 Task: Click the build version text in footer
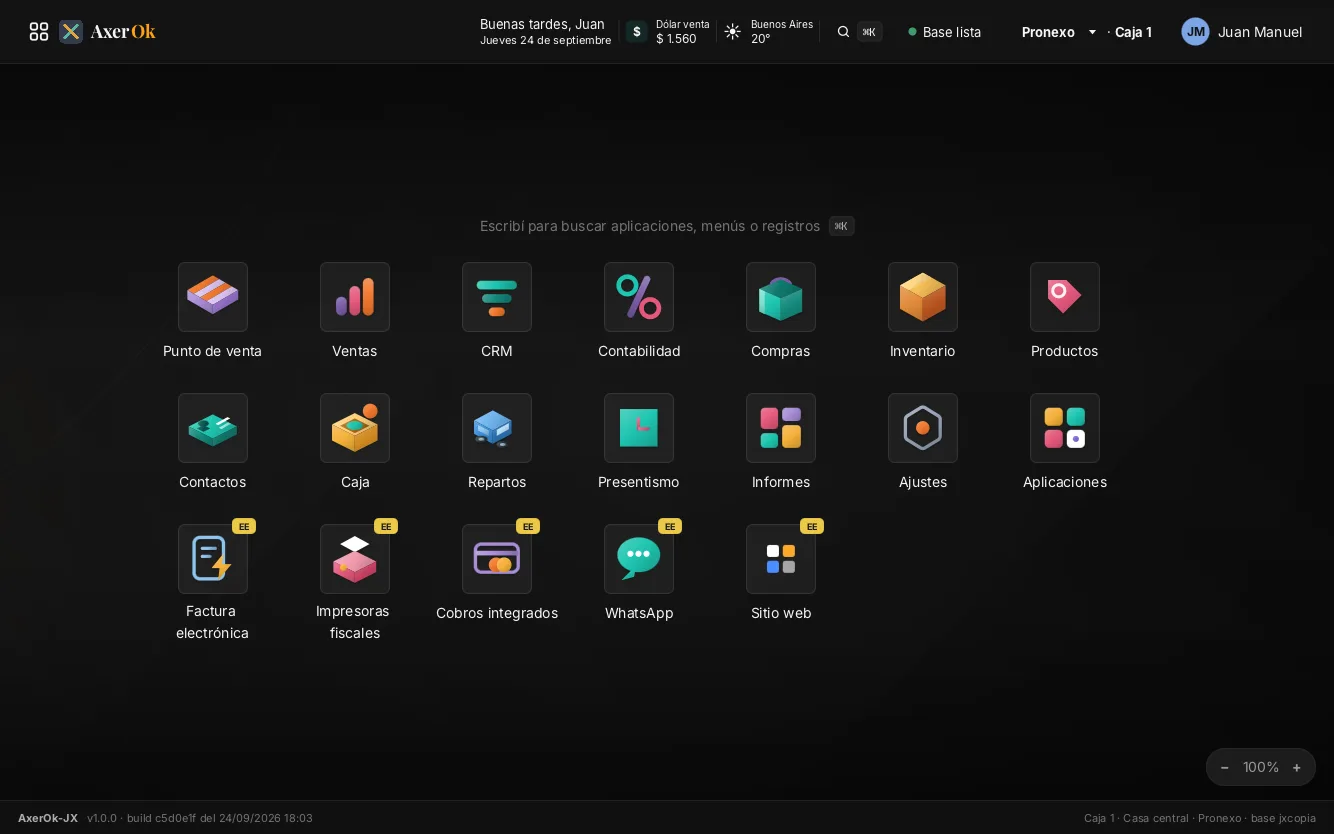200,818
